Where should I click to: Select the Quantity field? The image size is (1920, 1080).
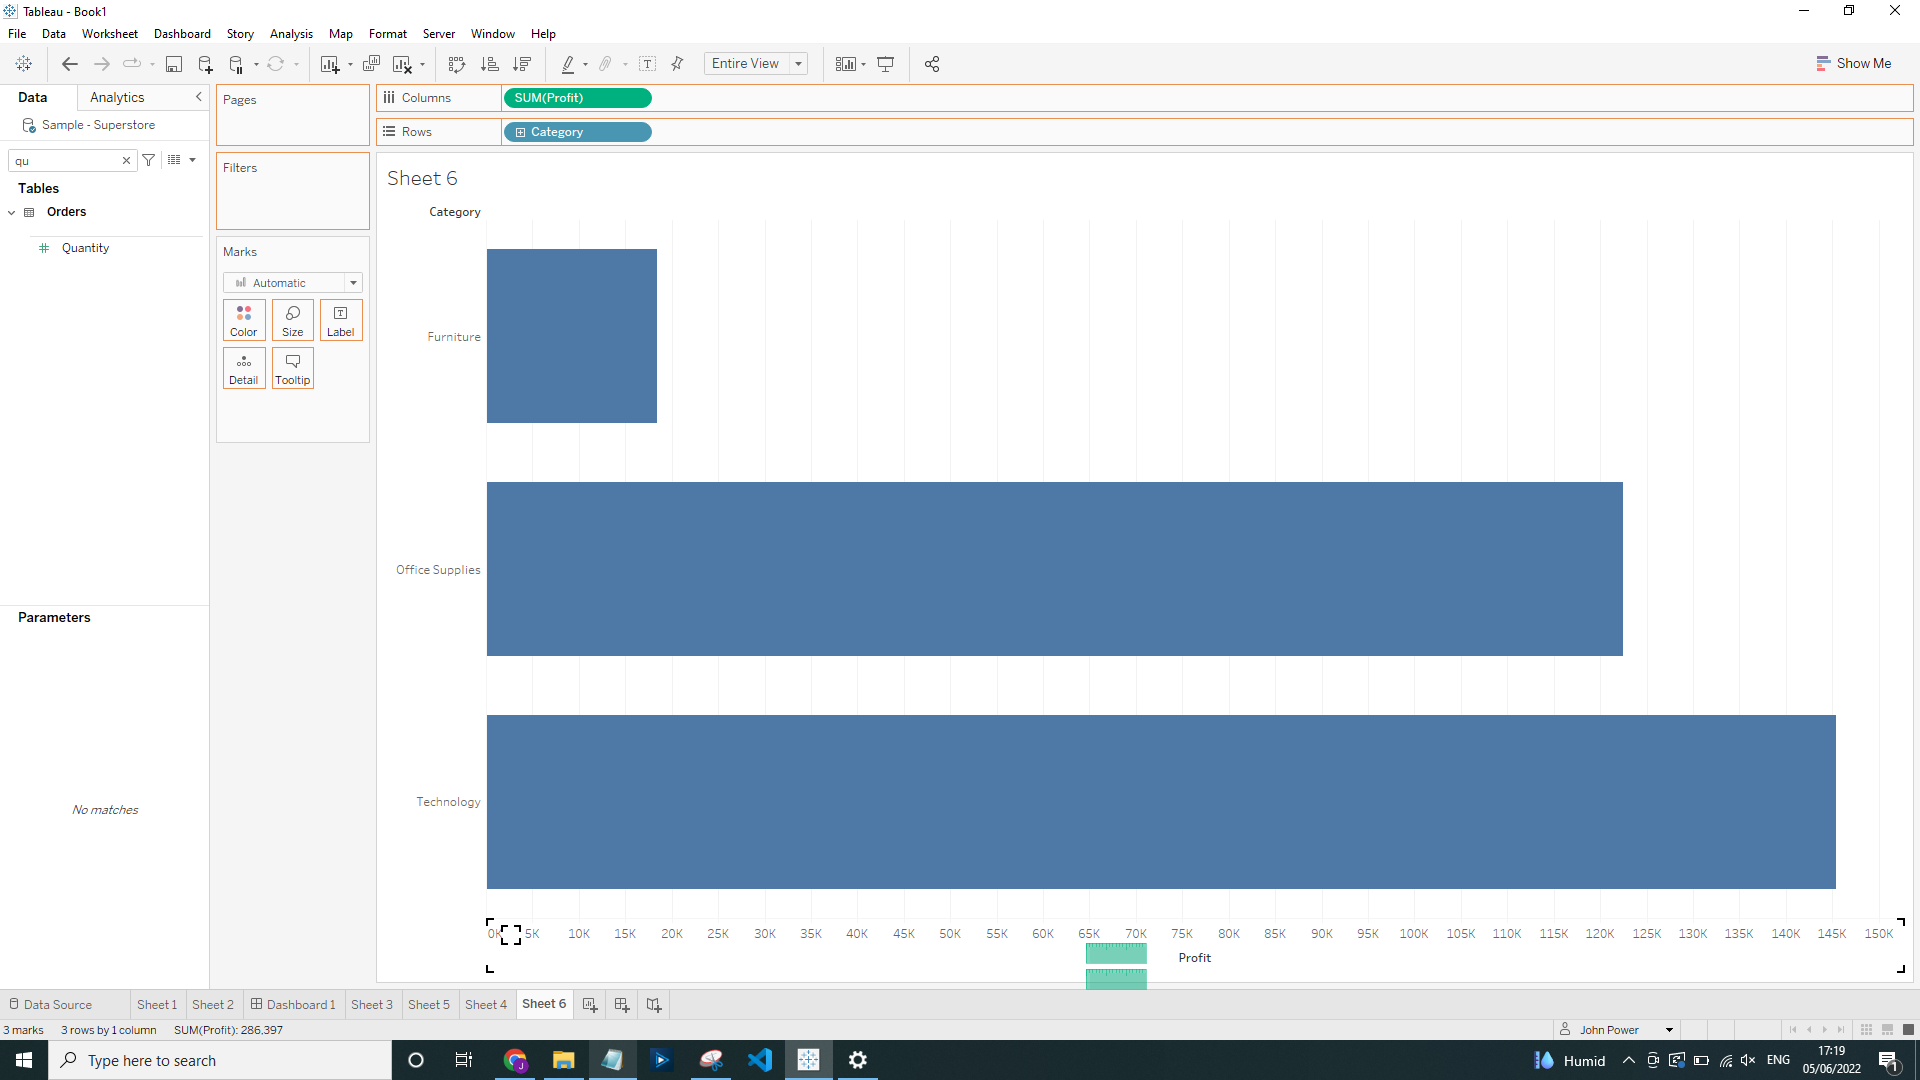tap(85, 248)
